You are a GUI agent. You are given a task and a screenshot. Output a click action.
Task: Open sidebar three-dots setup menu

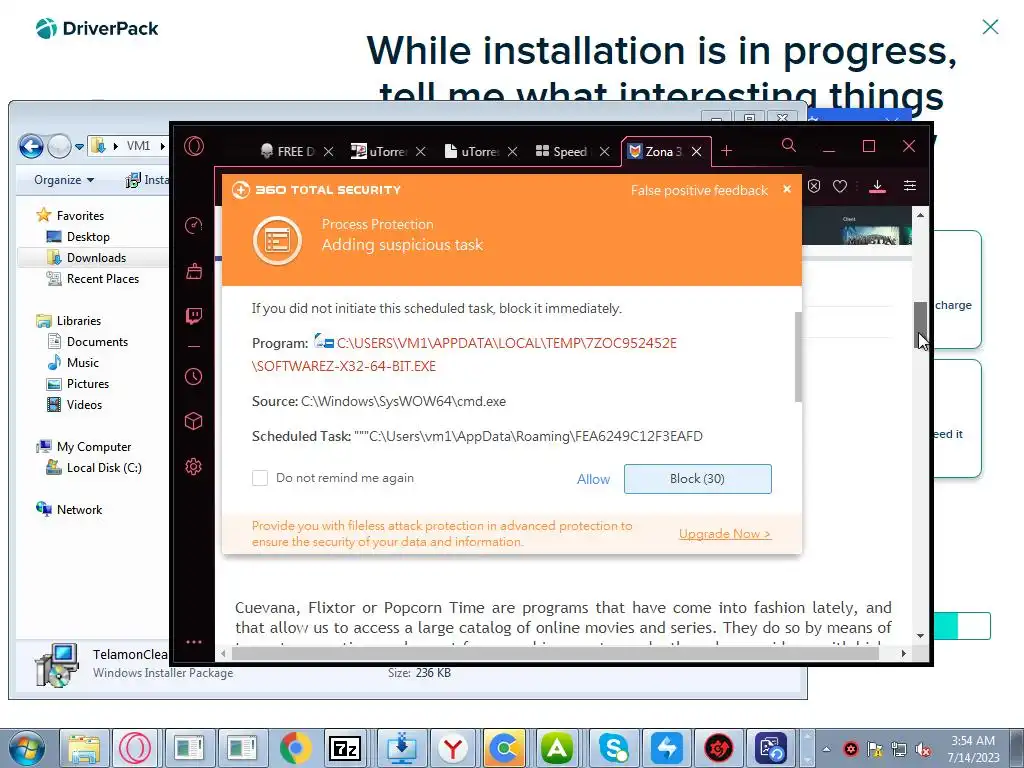(x=194, y=642)
